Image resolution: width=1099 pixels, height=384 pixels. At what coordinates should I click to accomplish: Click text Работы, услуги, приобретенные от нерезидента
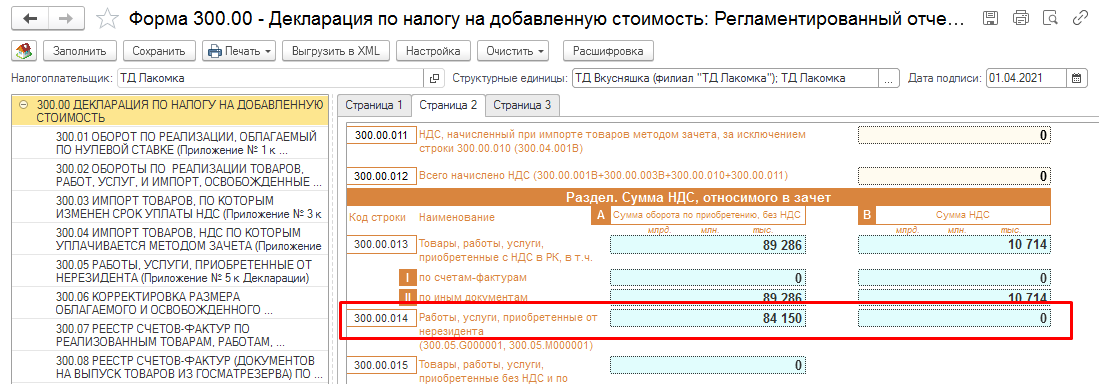tap(507, 325)
